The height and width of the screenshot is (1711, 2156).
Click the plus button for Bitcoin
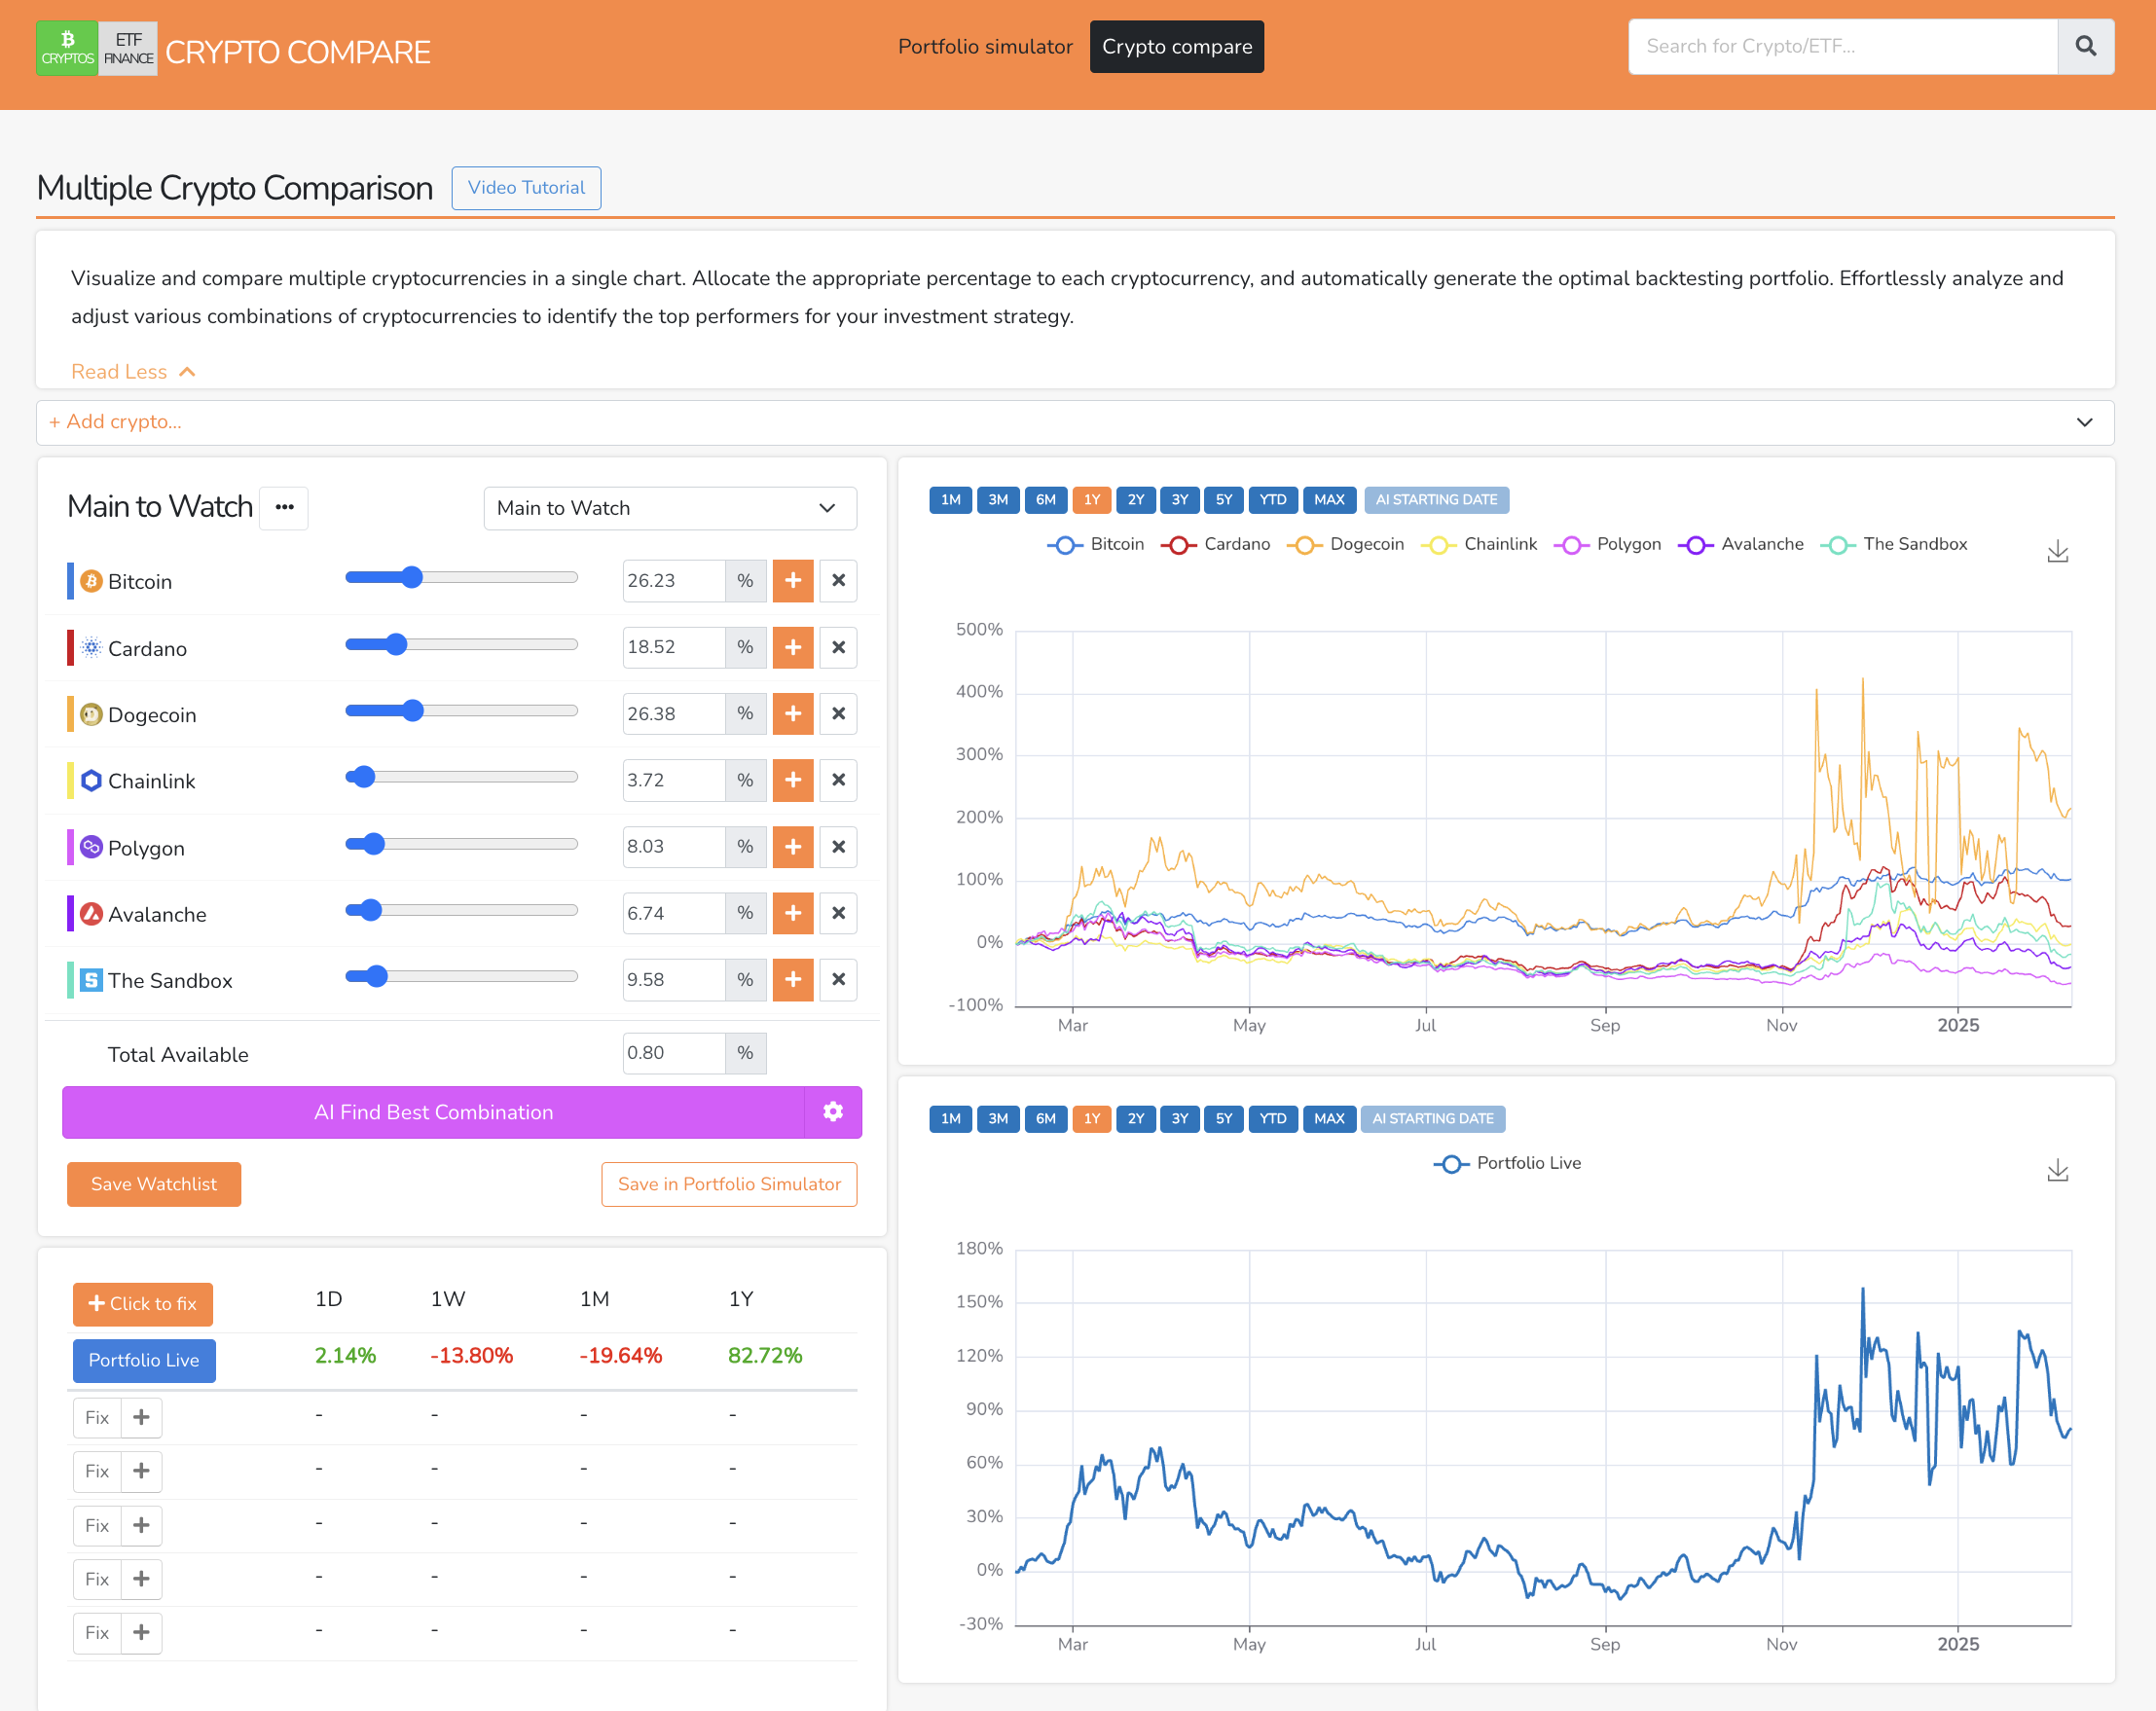coord(793,581)
